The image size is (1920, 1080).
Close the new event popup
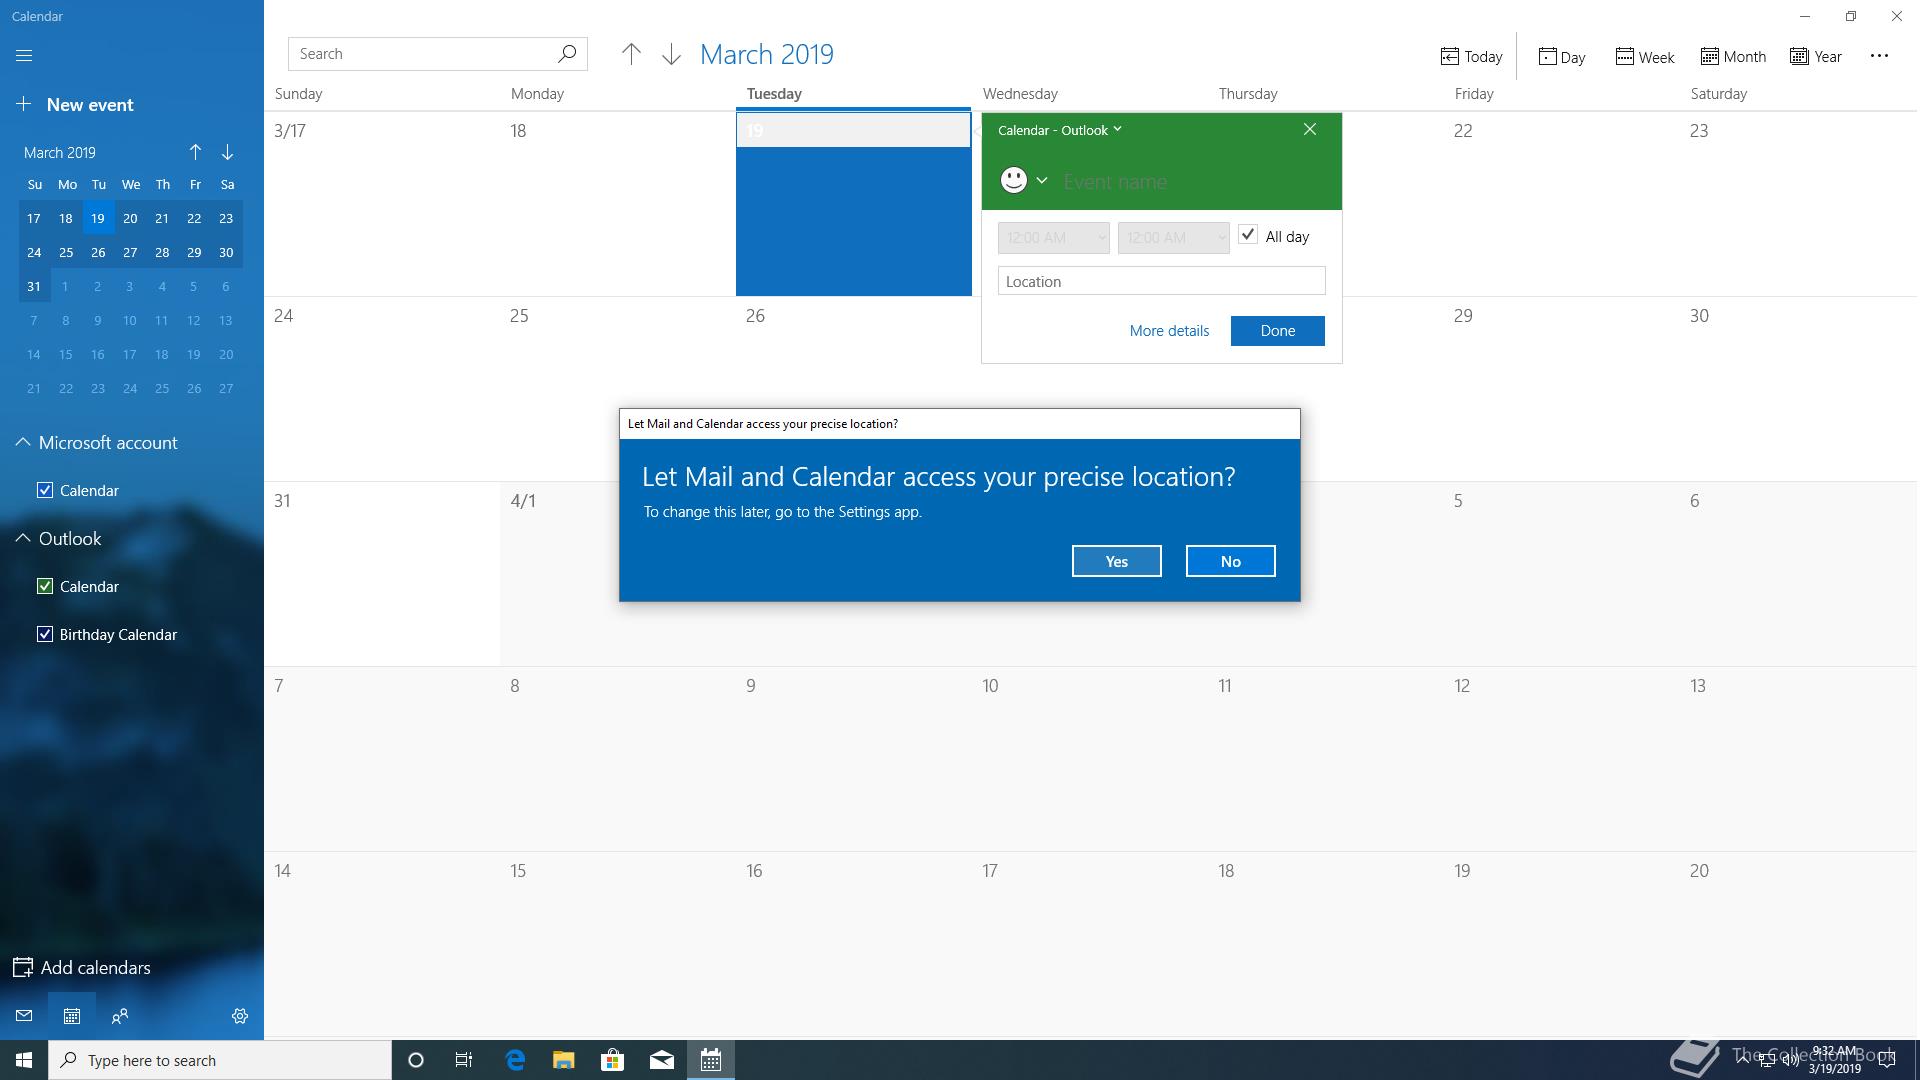(x=1309, y=129)
